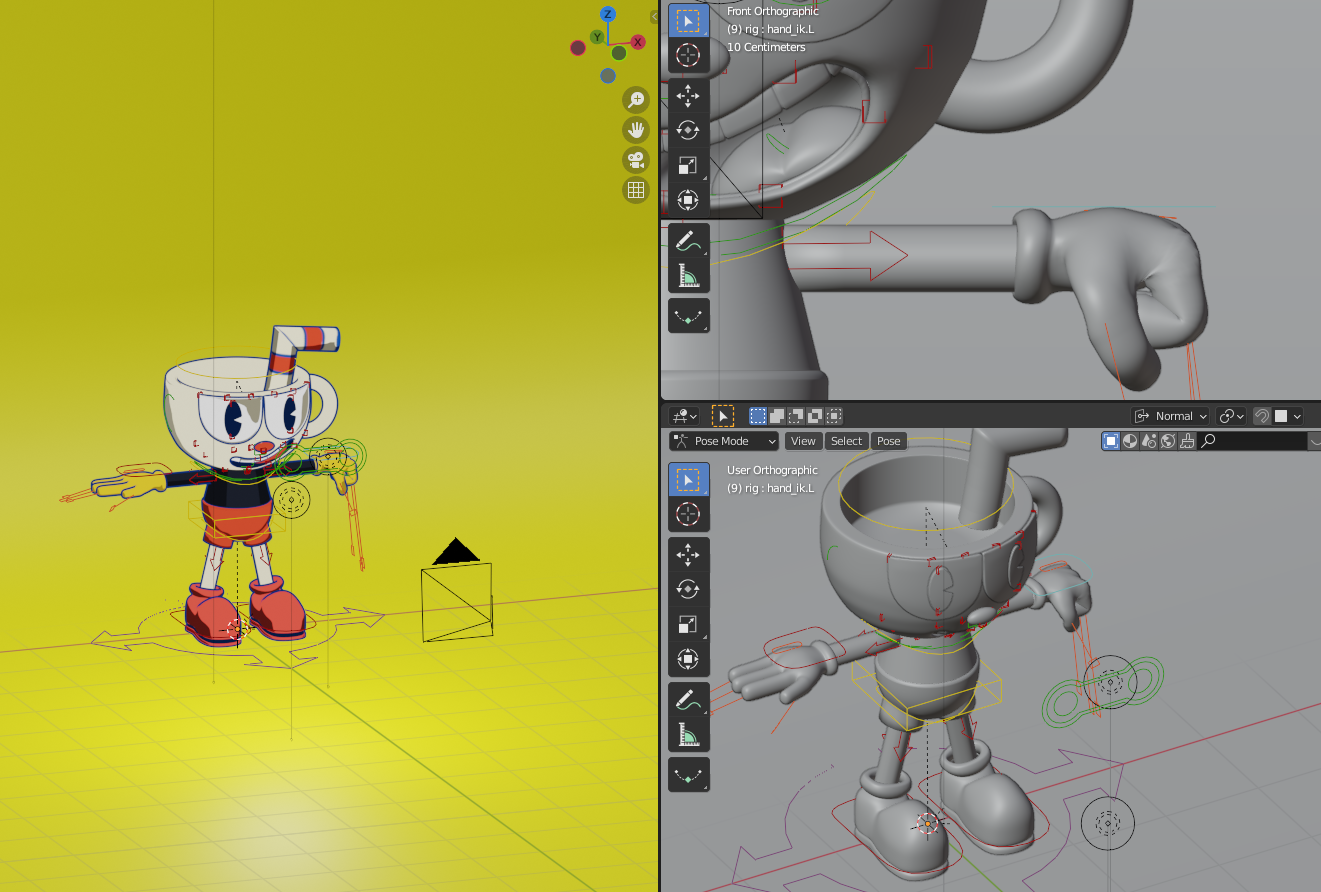Open the Pose Mode dropdown

click(x=724, y=441)
